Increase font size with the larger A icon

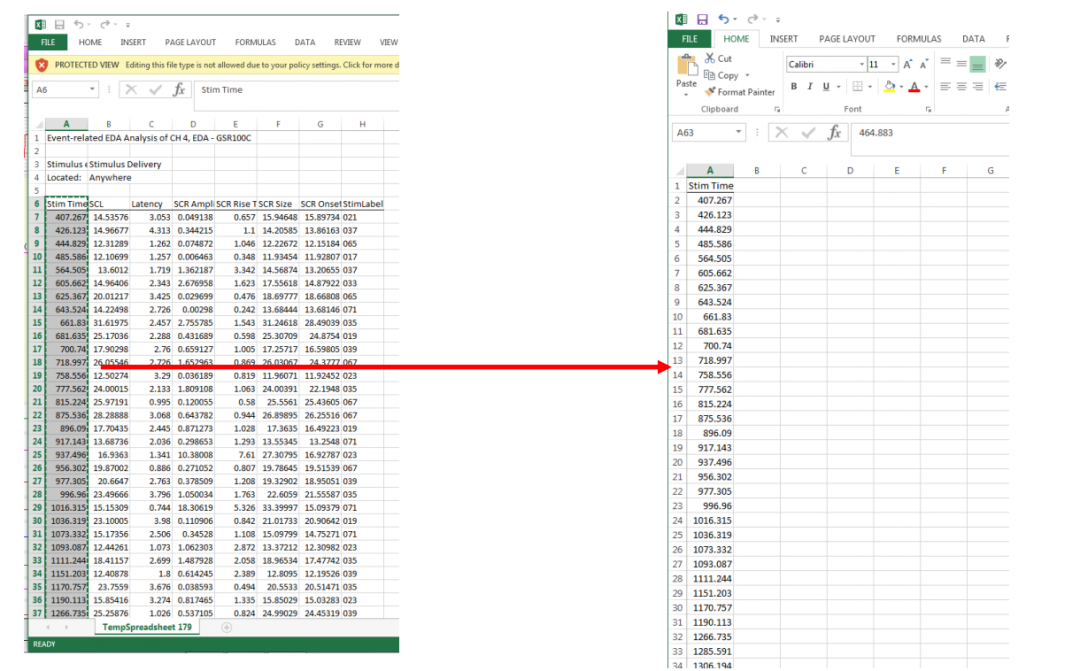pyautogui.click(x=908, y=64)
